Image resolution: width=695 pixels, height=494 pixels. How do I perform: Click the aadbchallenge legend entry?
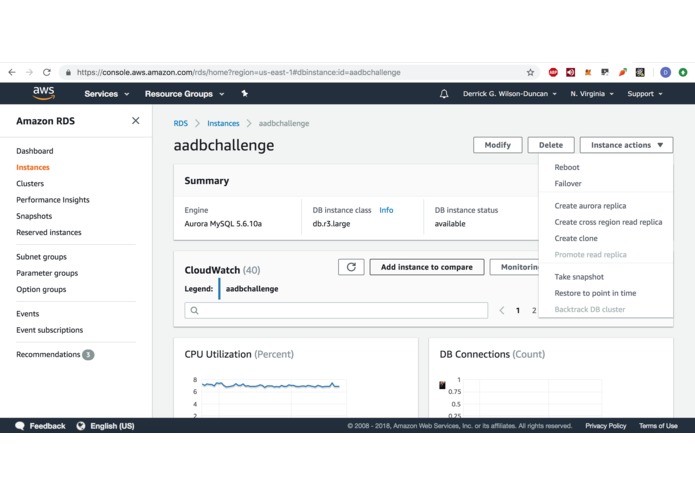(x=252, y=289)
